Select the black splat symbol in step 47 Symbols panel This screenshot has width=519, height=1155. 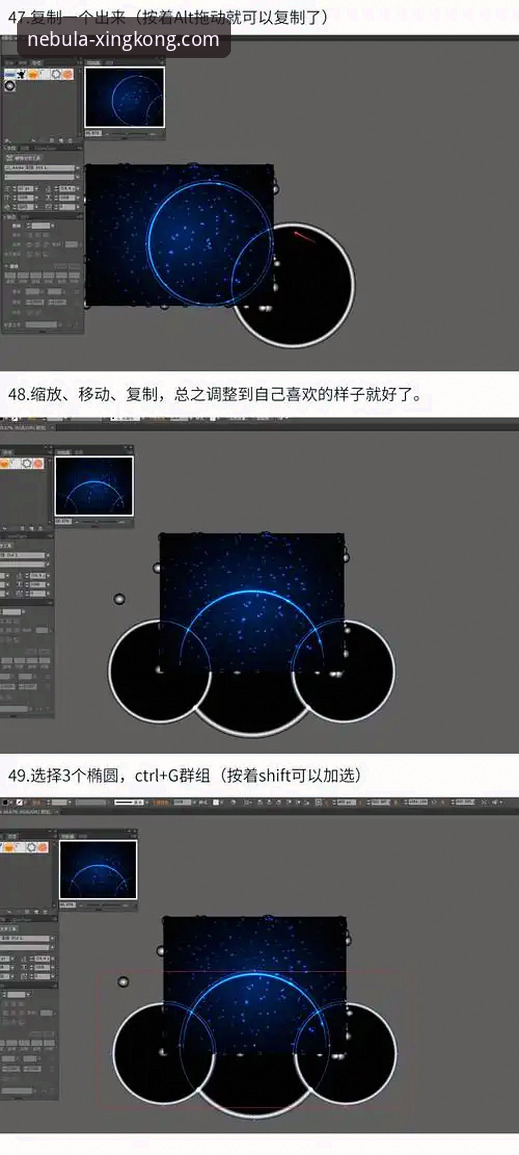coord(21,74)
